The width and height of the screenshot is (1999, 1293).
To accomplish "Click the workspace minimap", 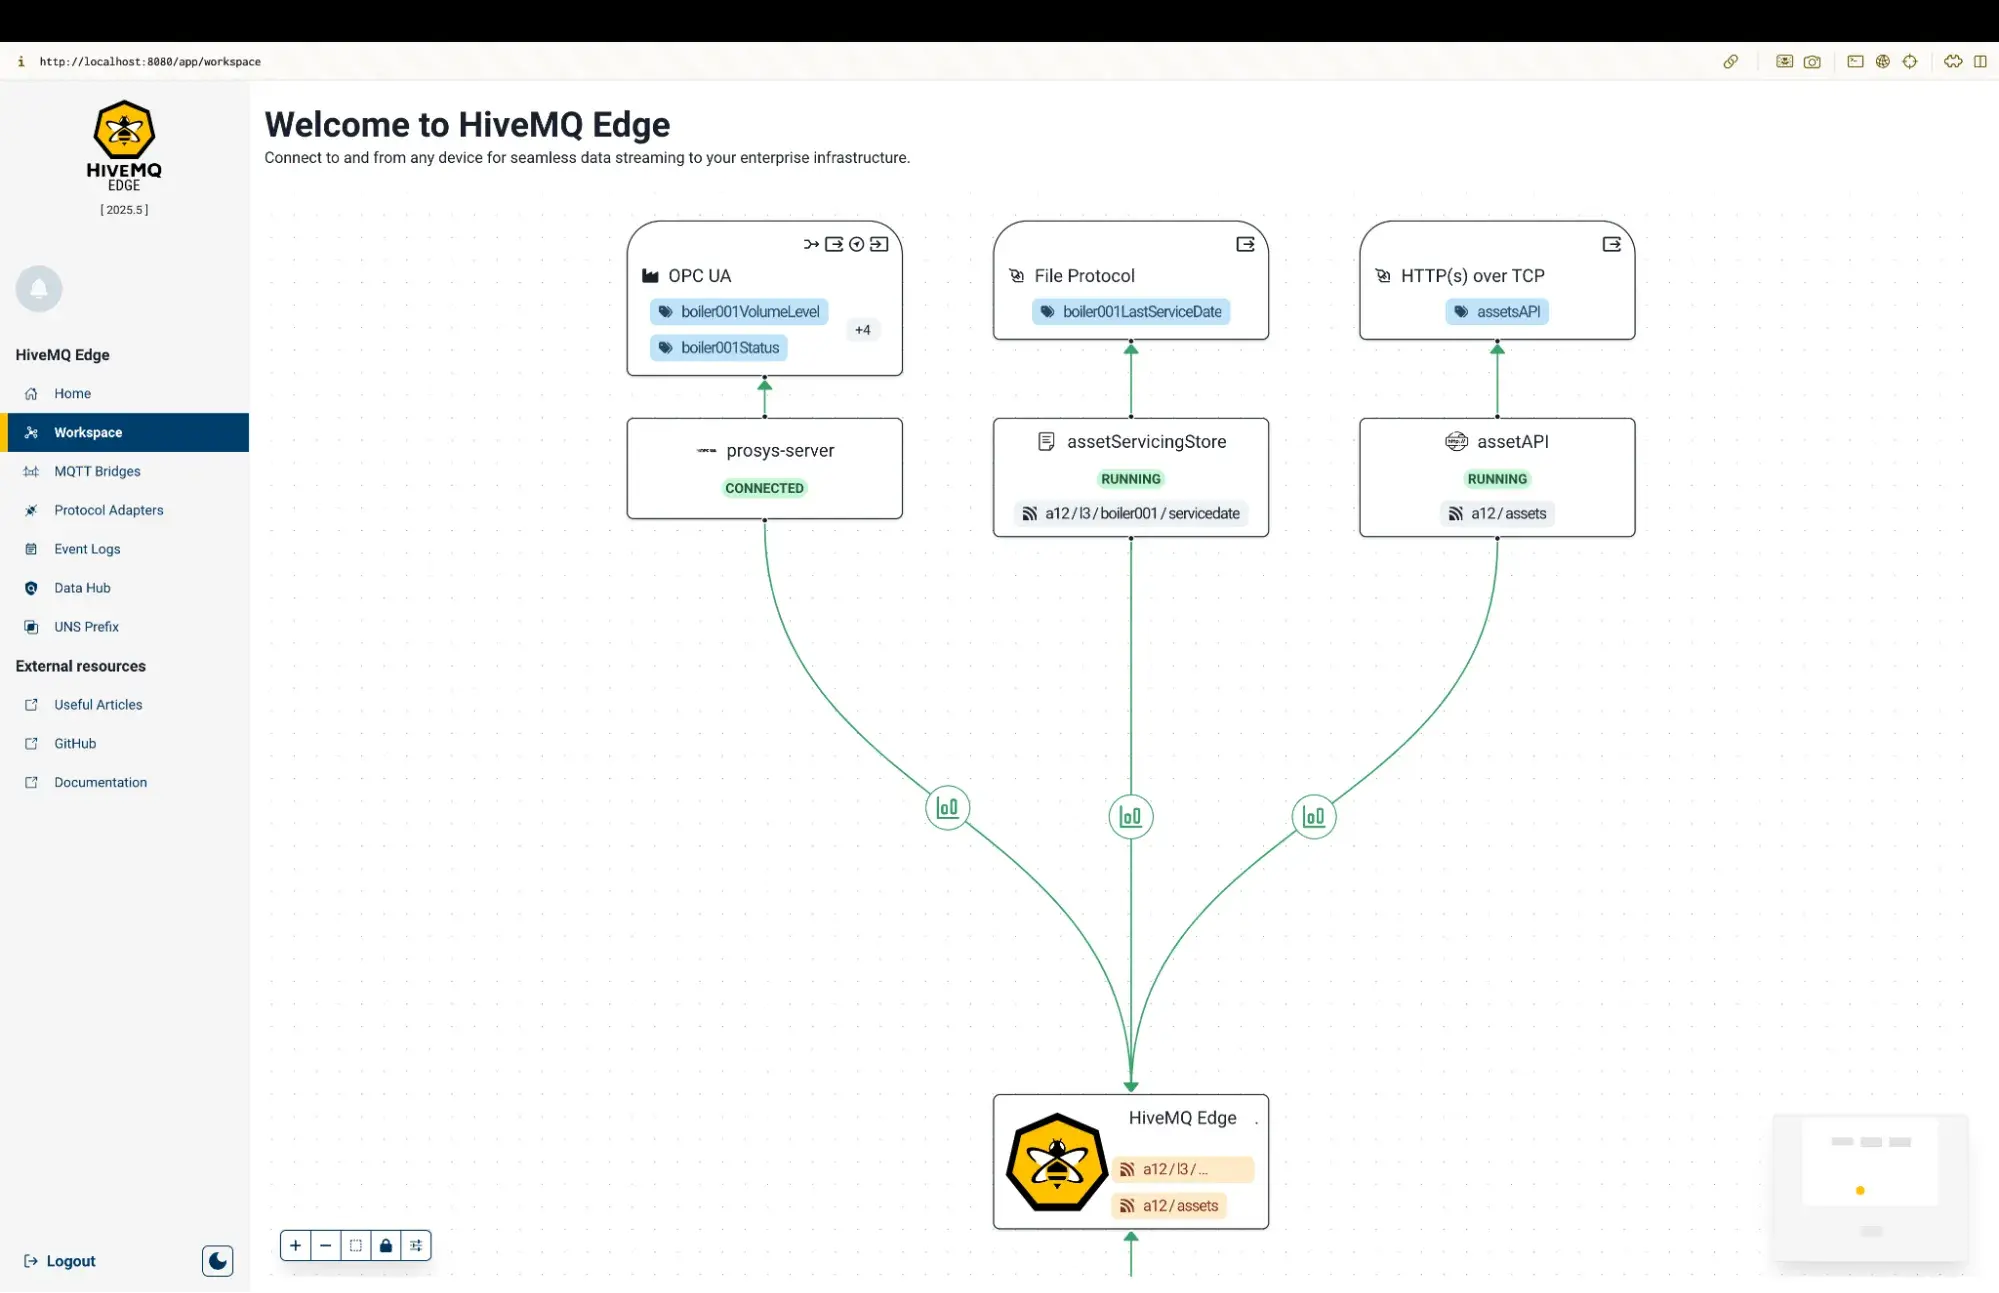I will [x=1870, y=1189].
